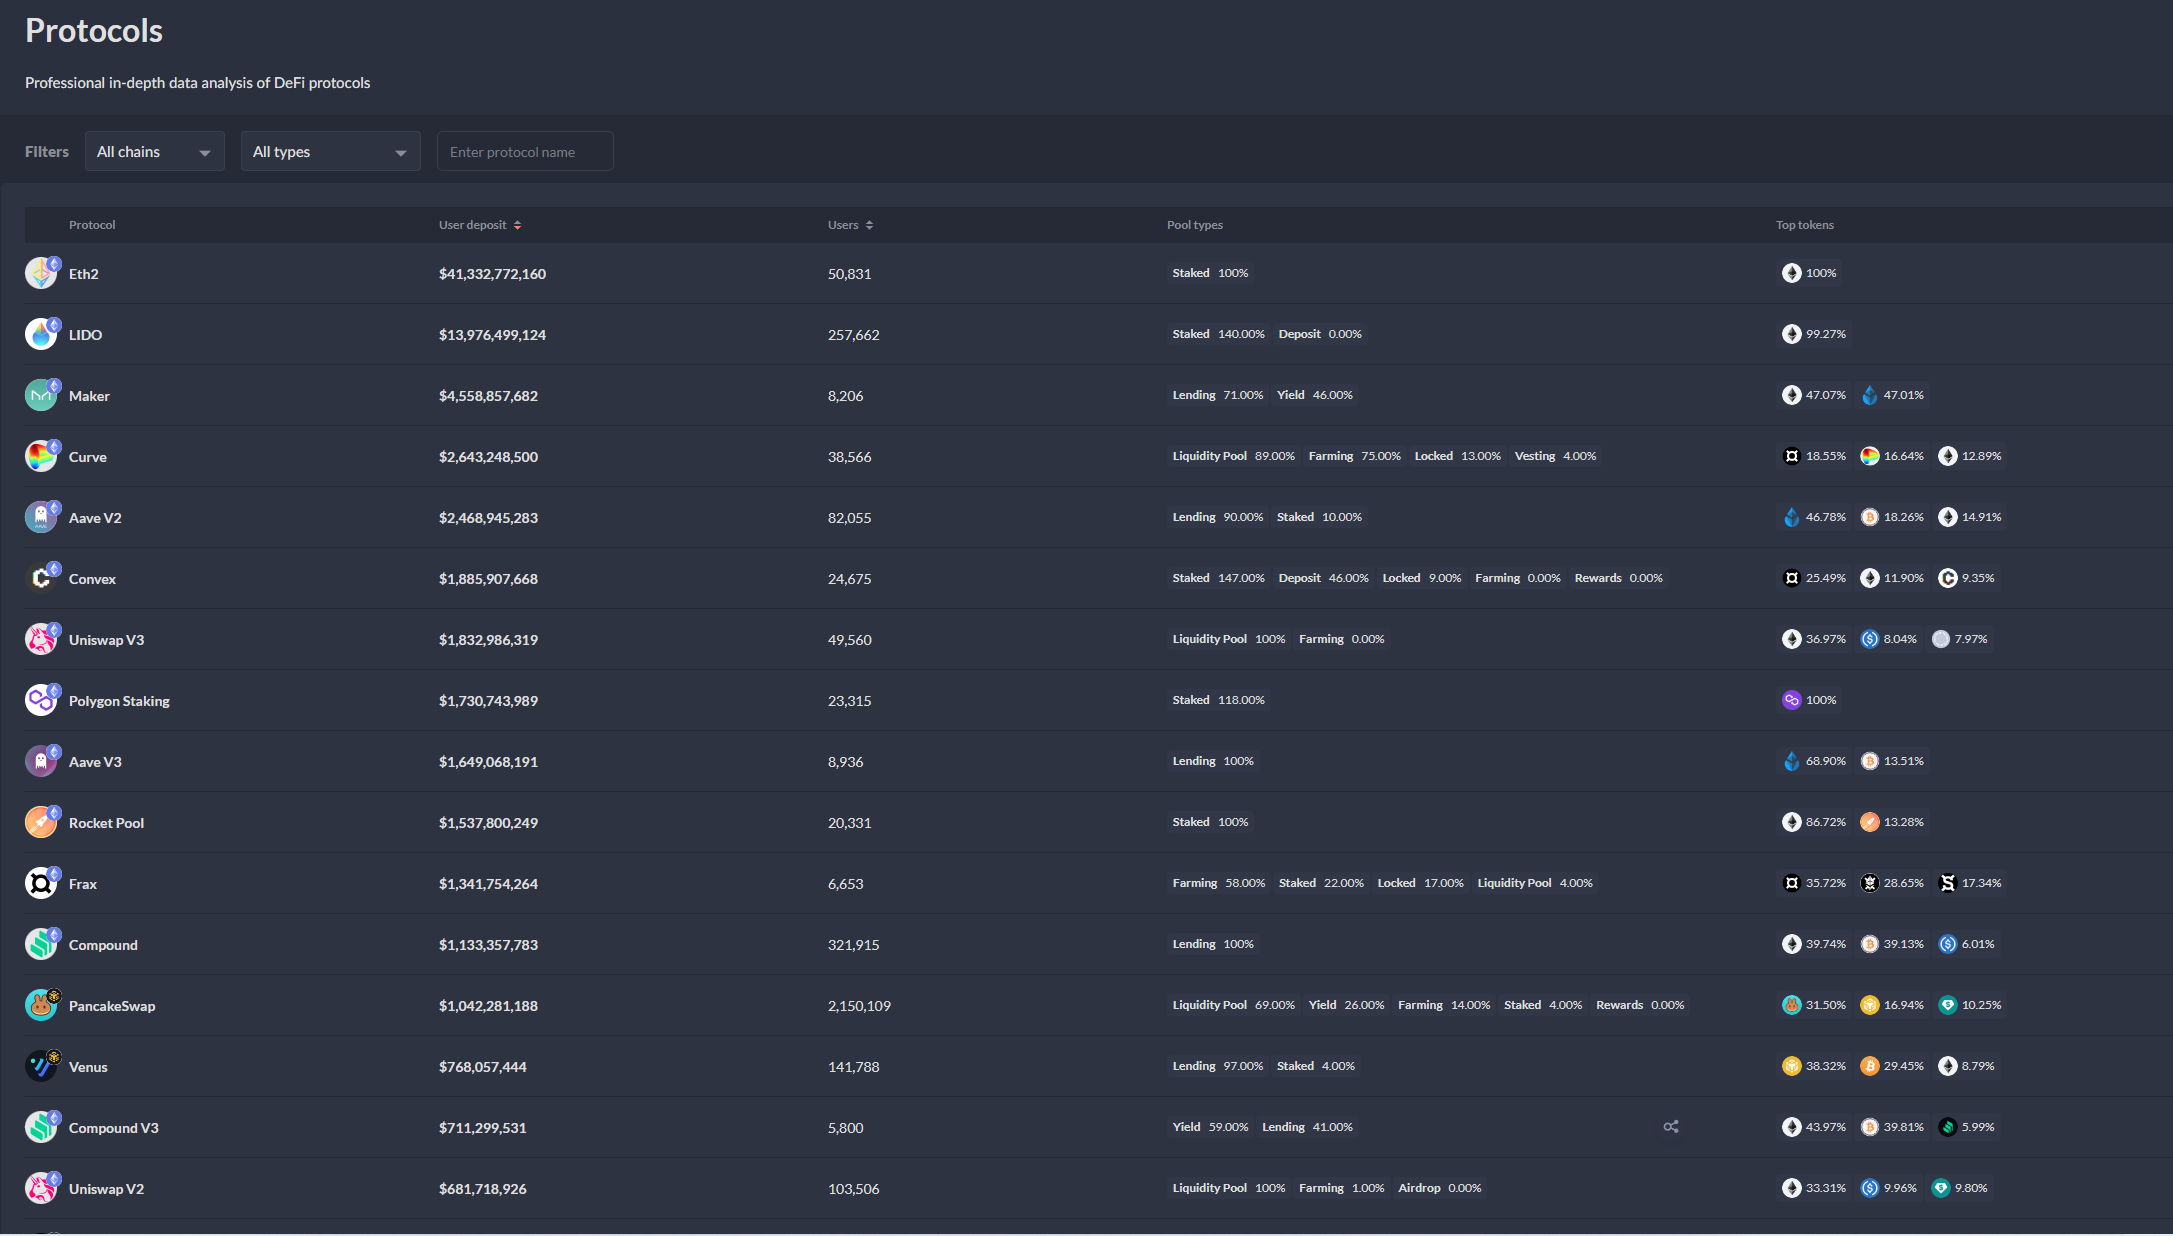The width and height of the screenshot is (2173, 1236).
Task: Open the All chains dropdown filter
Action: (154, 152)
